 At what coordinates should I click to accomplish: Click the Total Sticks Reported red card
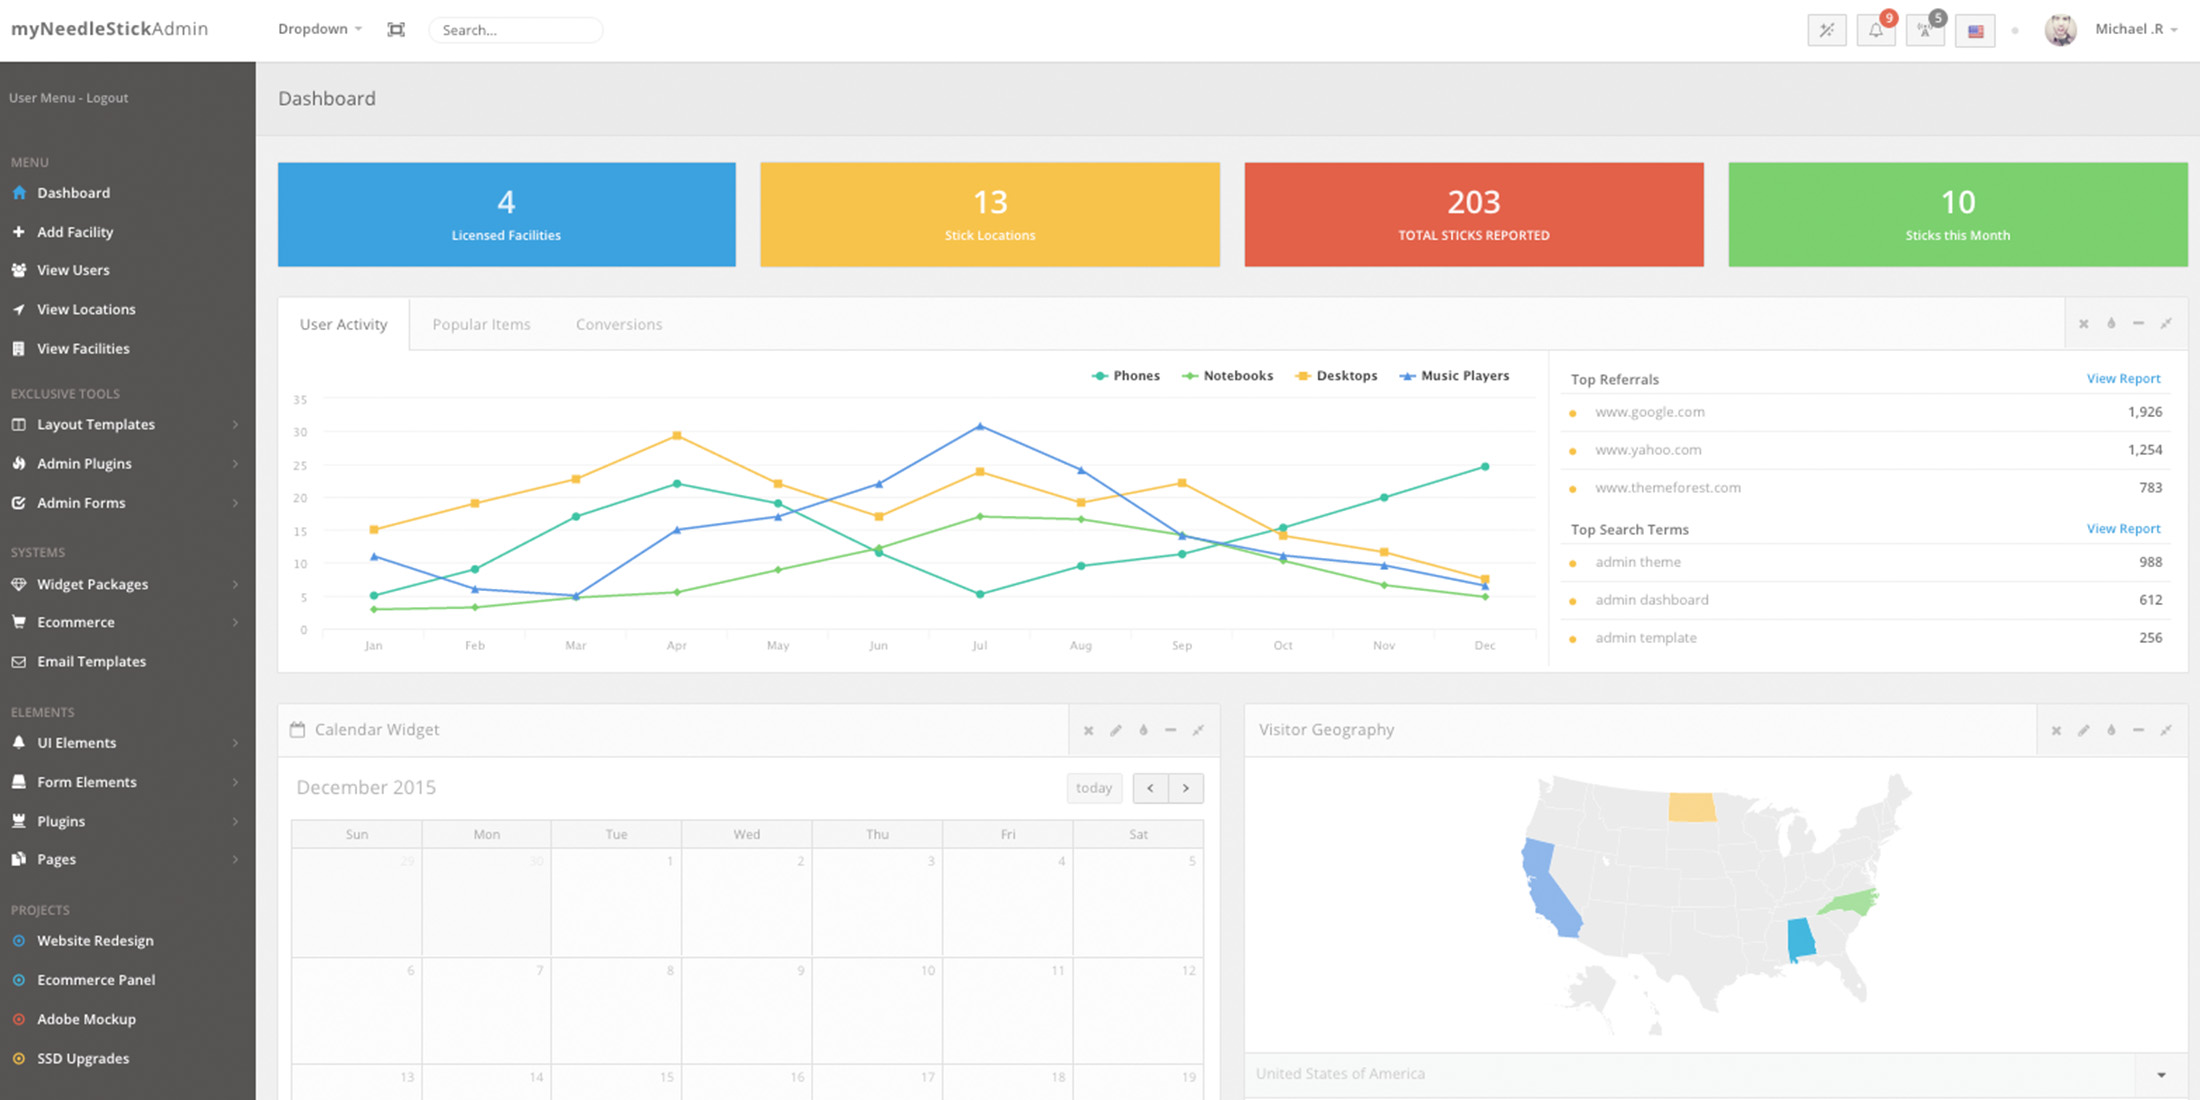pos(1474,215)
